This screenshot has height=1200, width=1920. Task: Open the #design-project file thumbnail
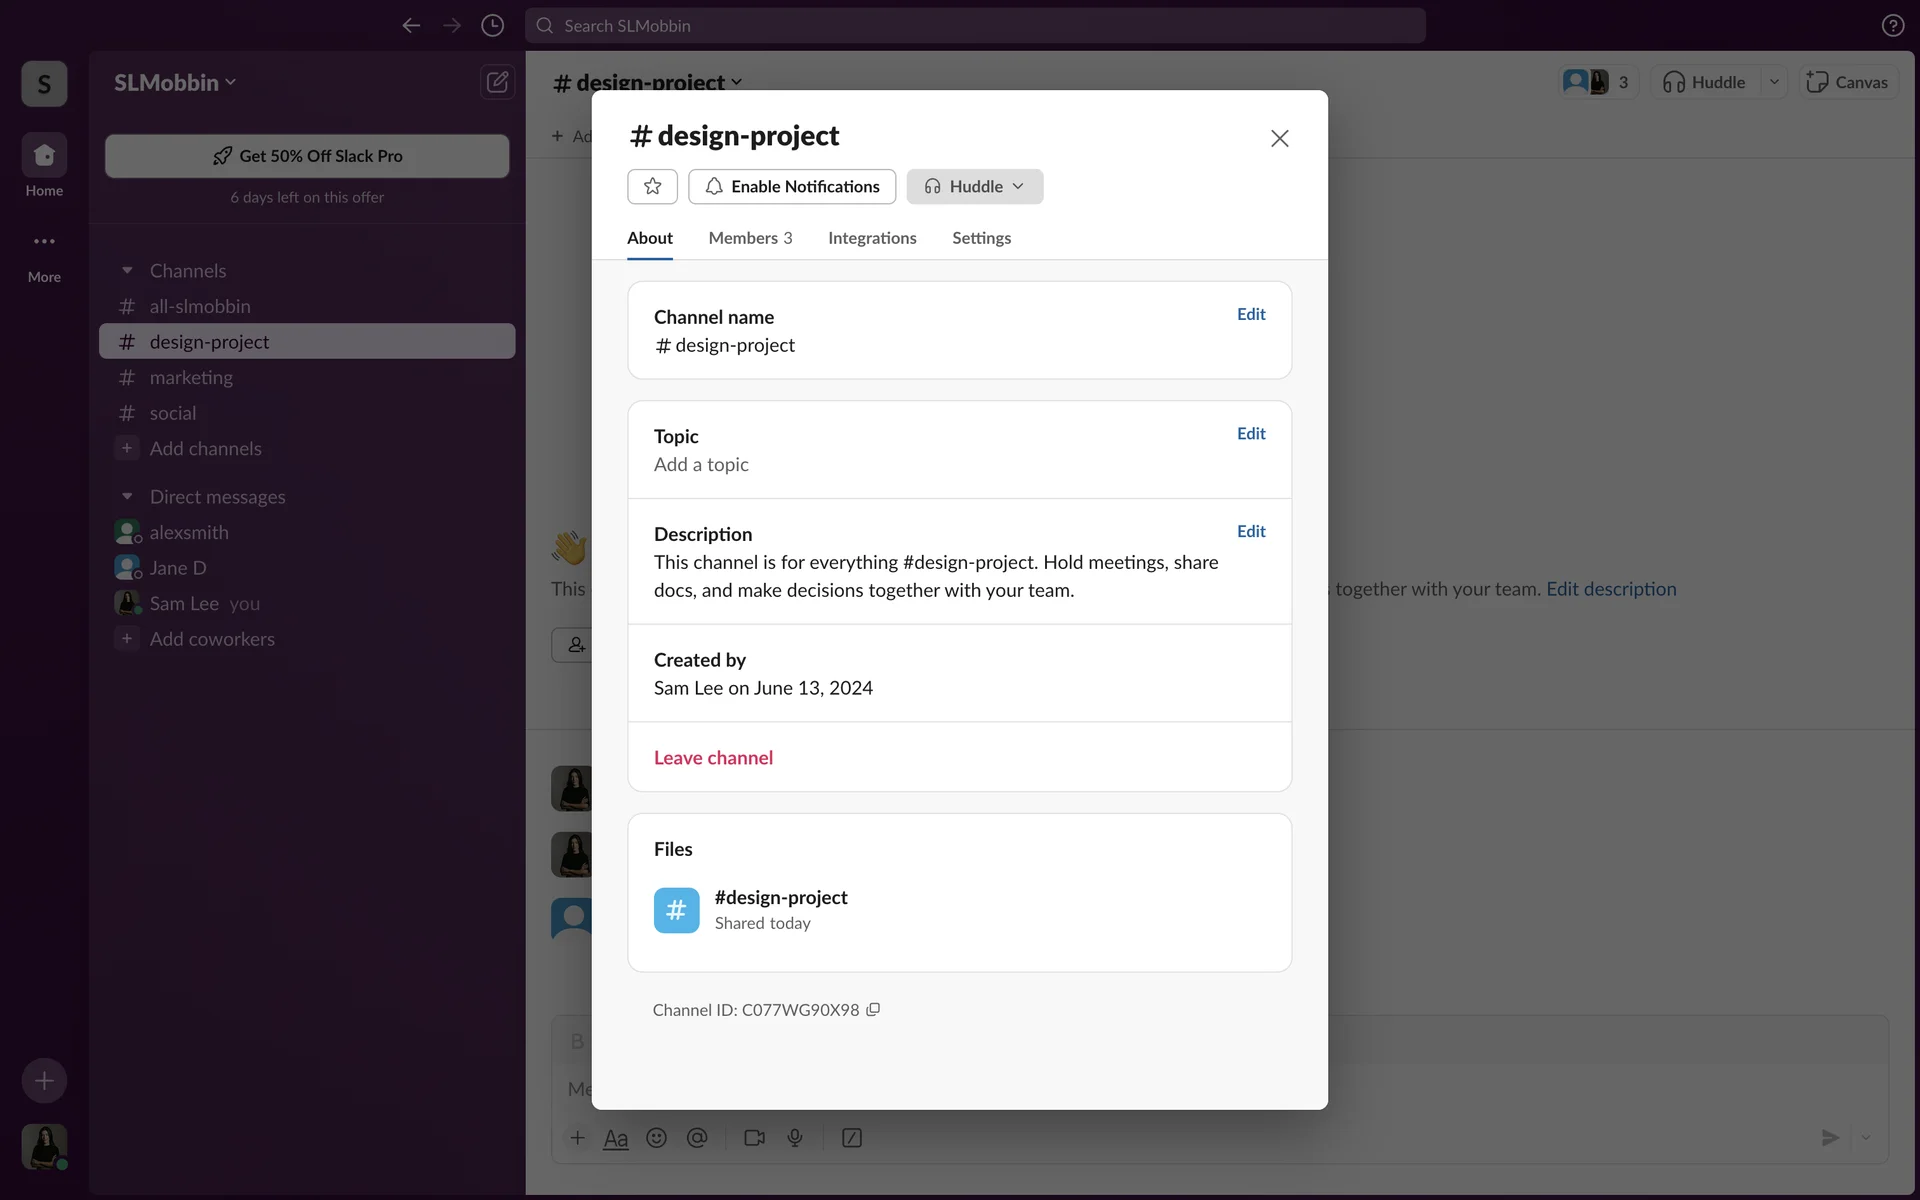tap(677, 910)
